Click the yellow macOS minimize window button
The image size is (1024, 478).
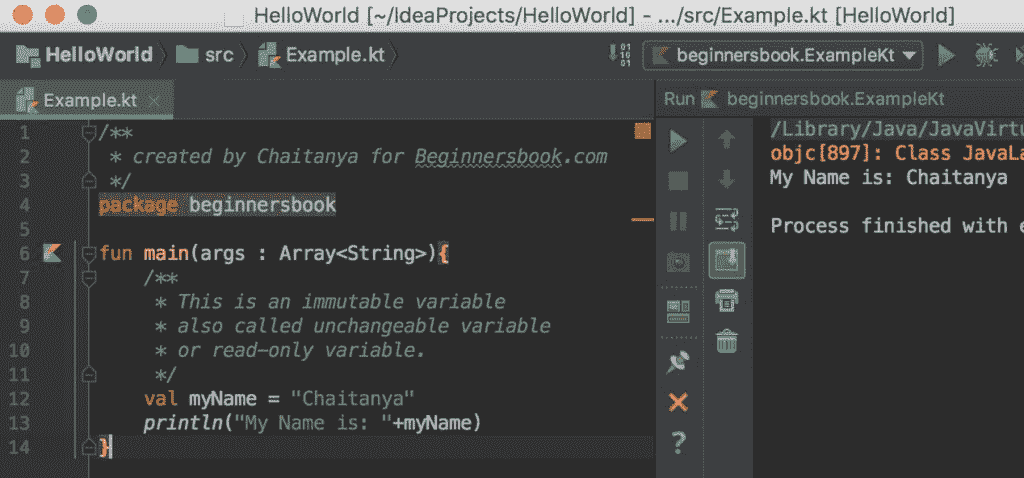tap(55, 14)
